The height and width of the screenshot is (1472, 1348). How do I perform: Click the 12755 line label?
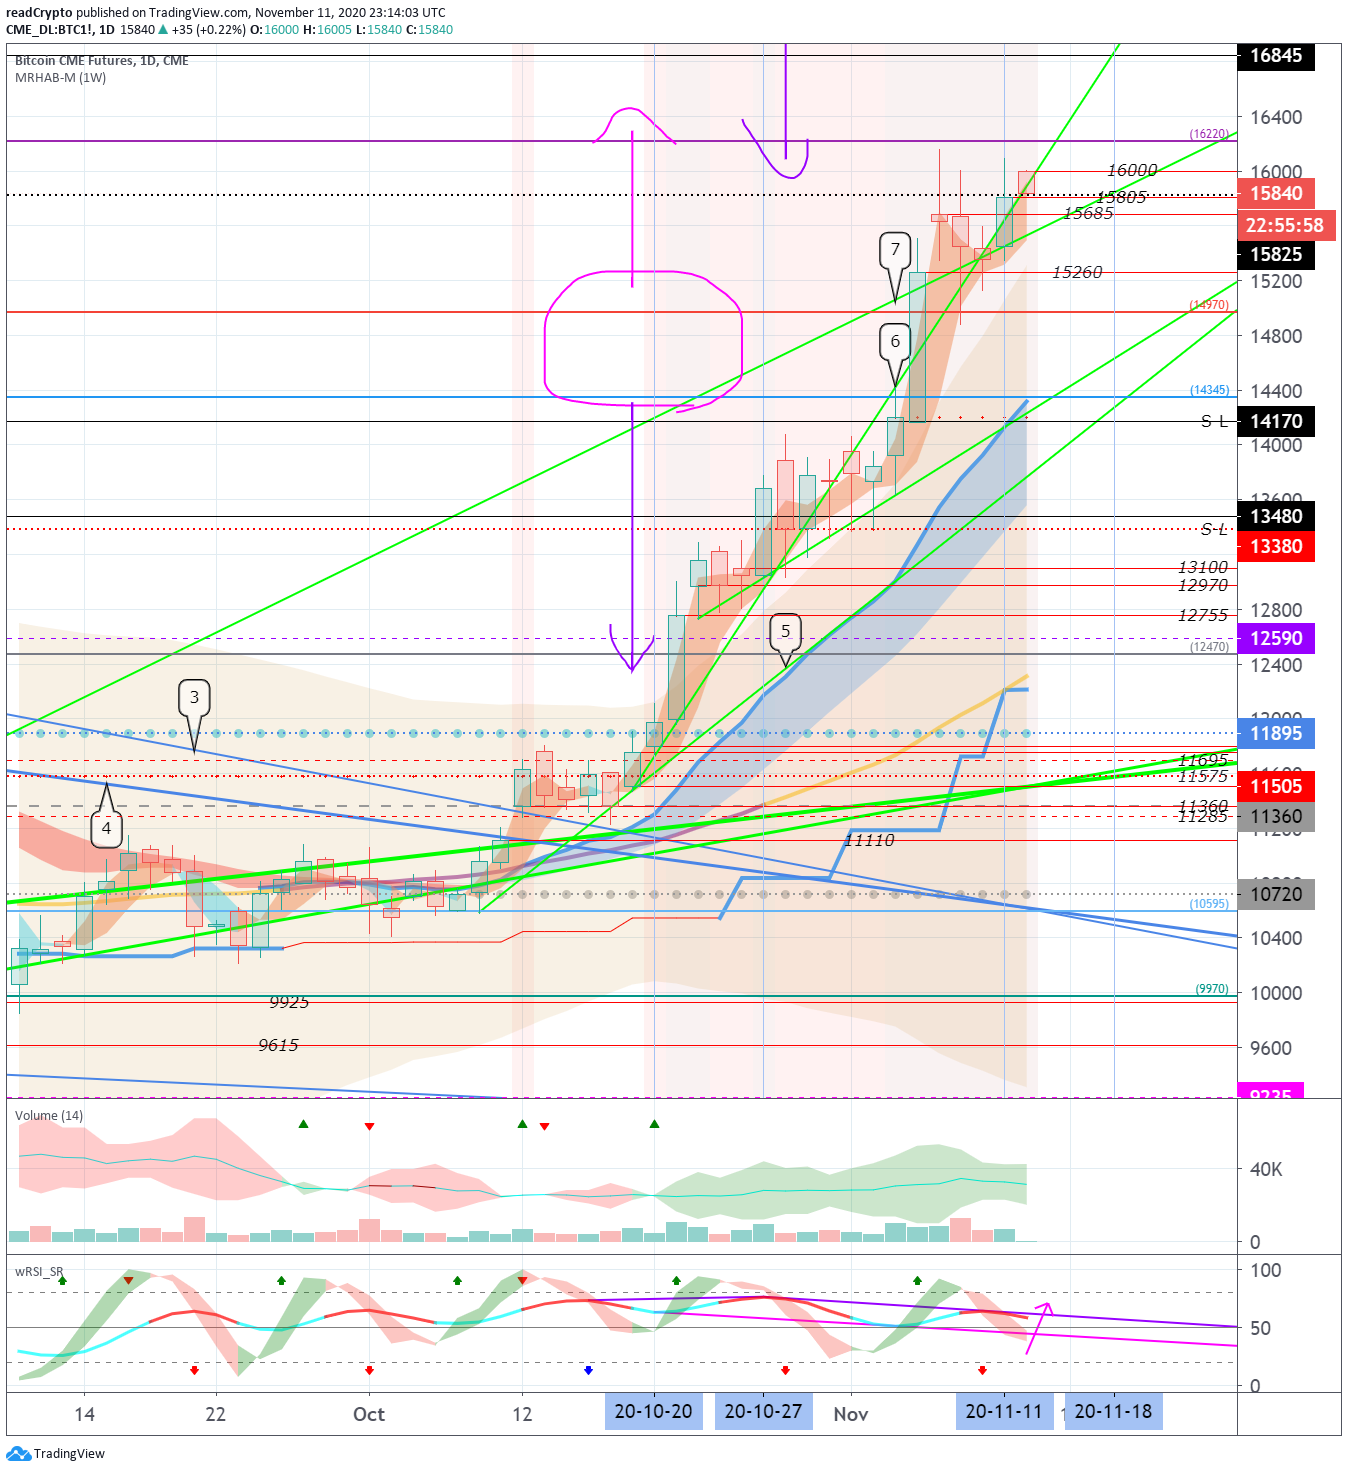pyautogui.click(x=1202, y=615)
